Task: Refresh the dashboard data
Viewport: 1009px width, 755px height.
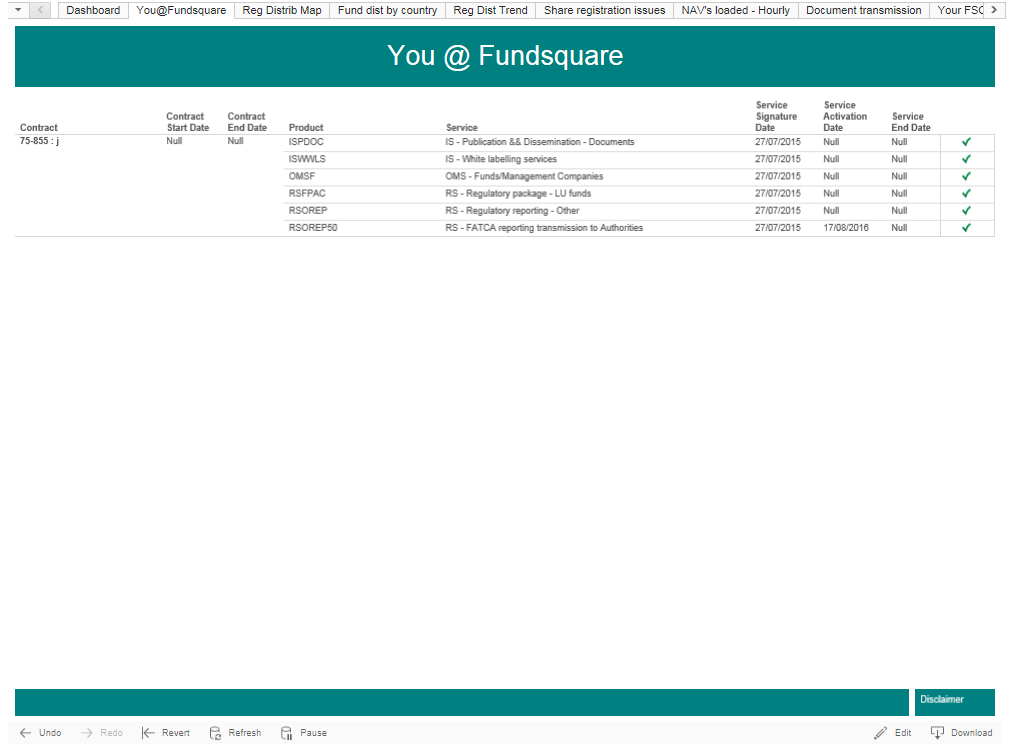Action: tap(215, 733)
